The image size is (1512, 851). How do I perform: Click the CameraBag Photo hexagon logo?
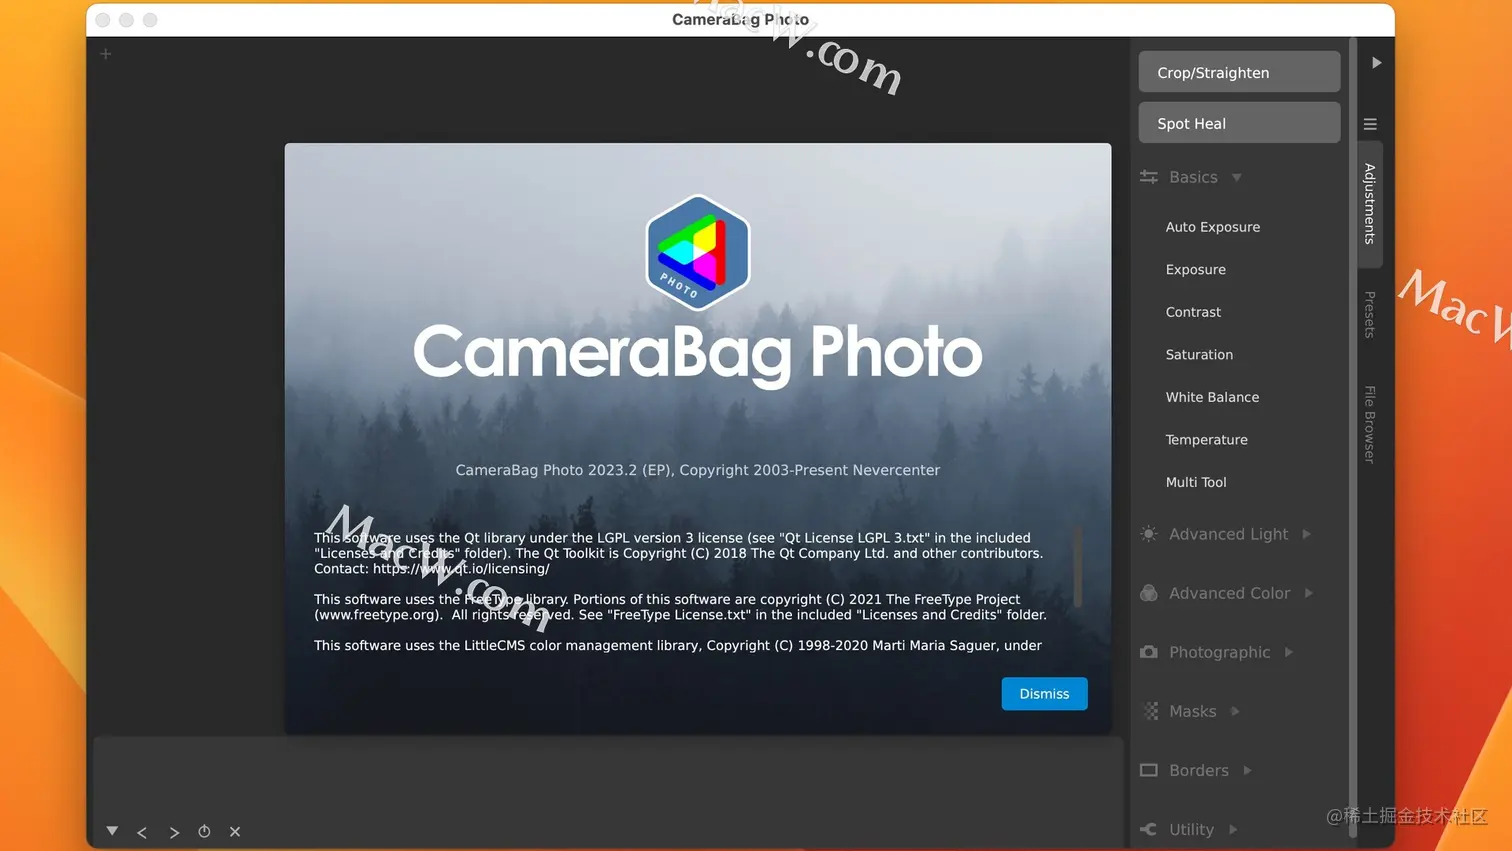pos(698,252)
